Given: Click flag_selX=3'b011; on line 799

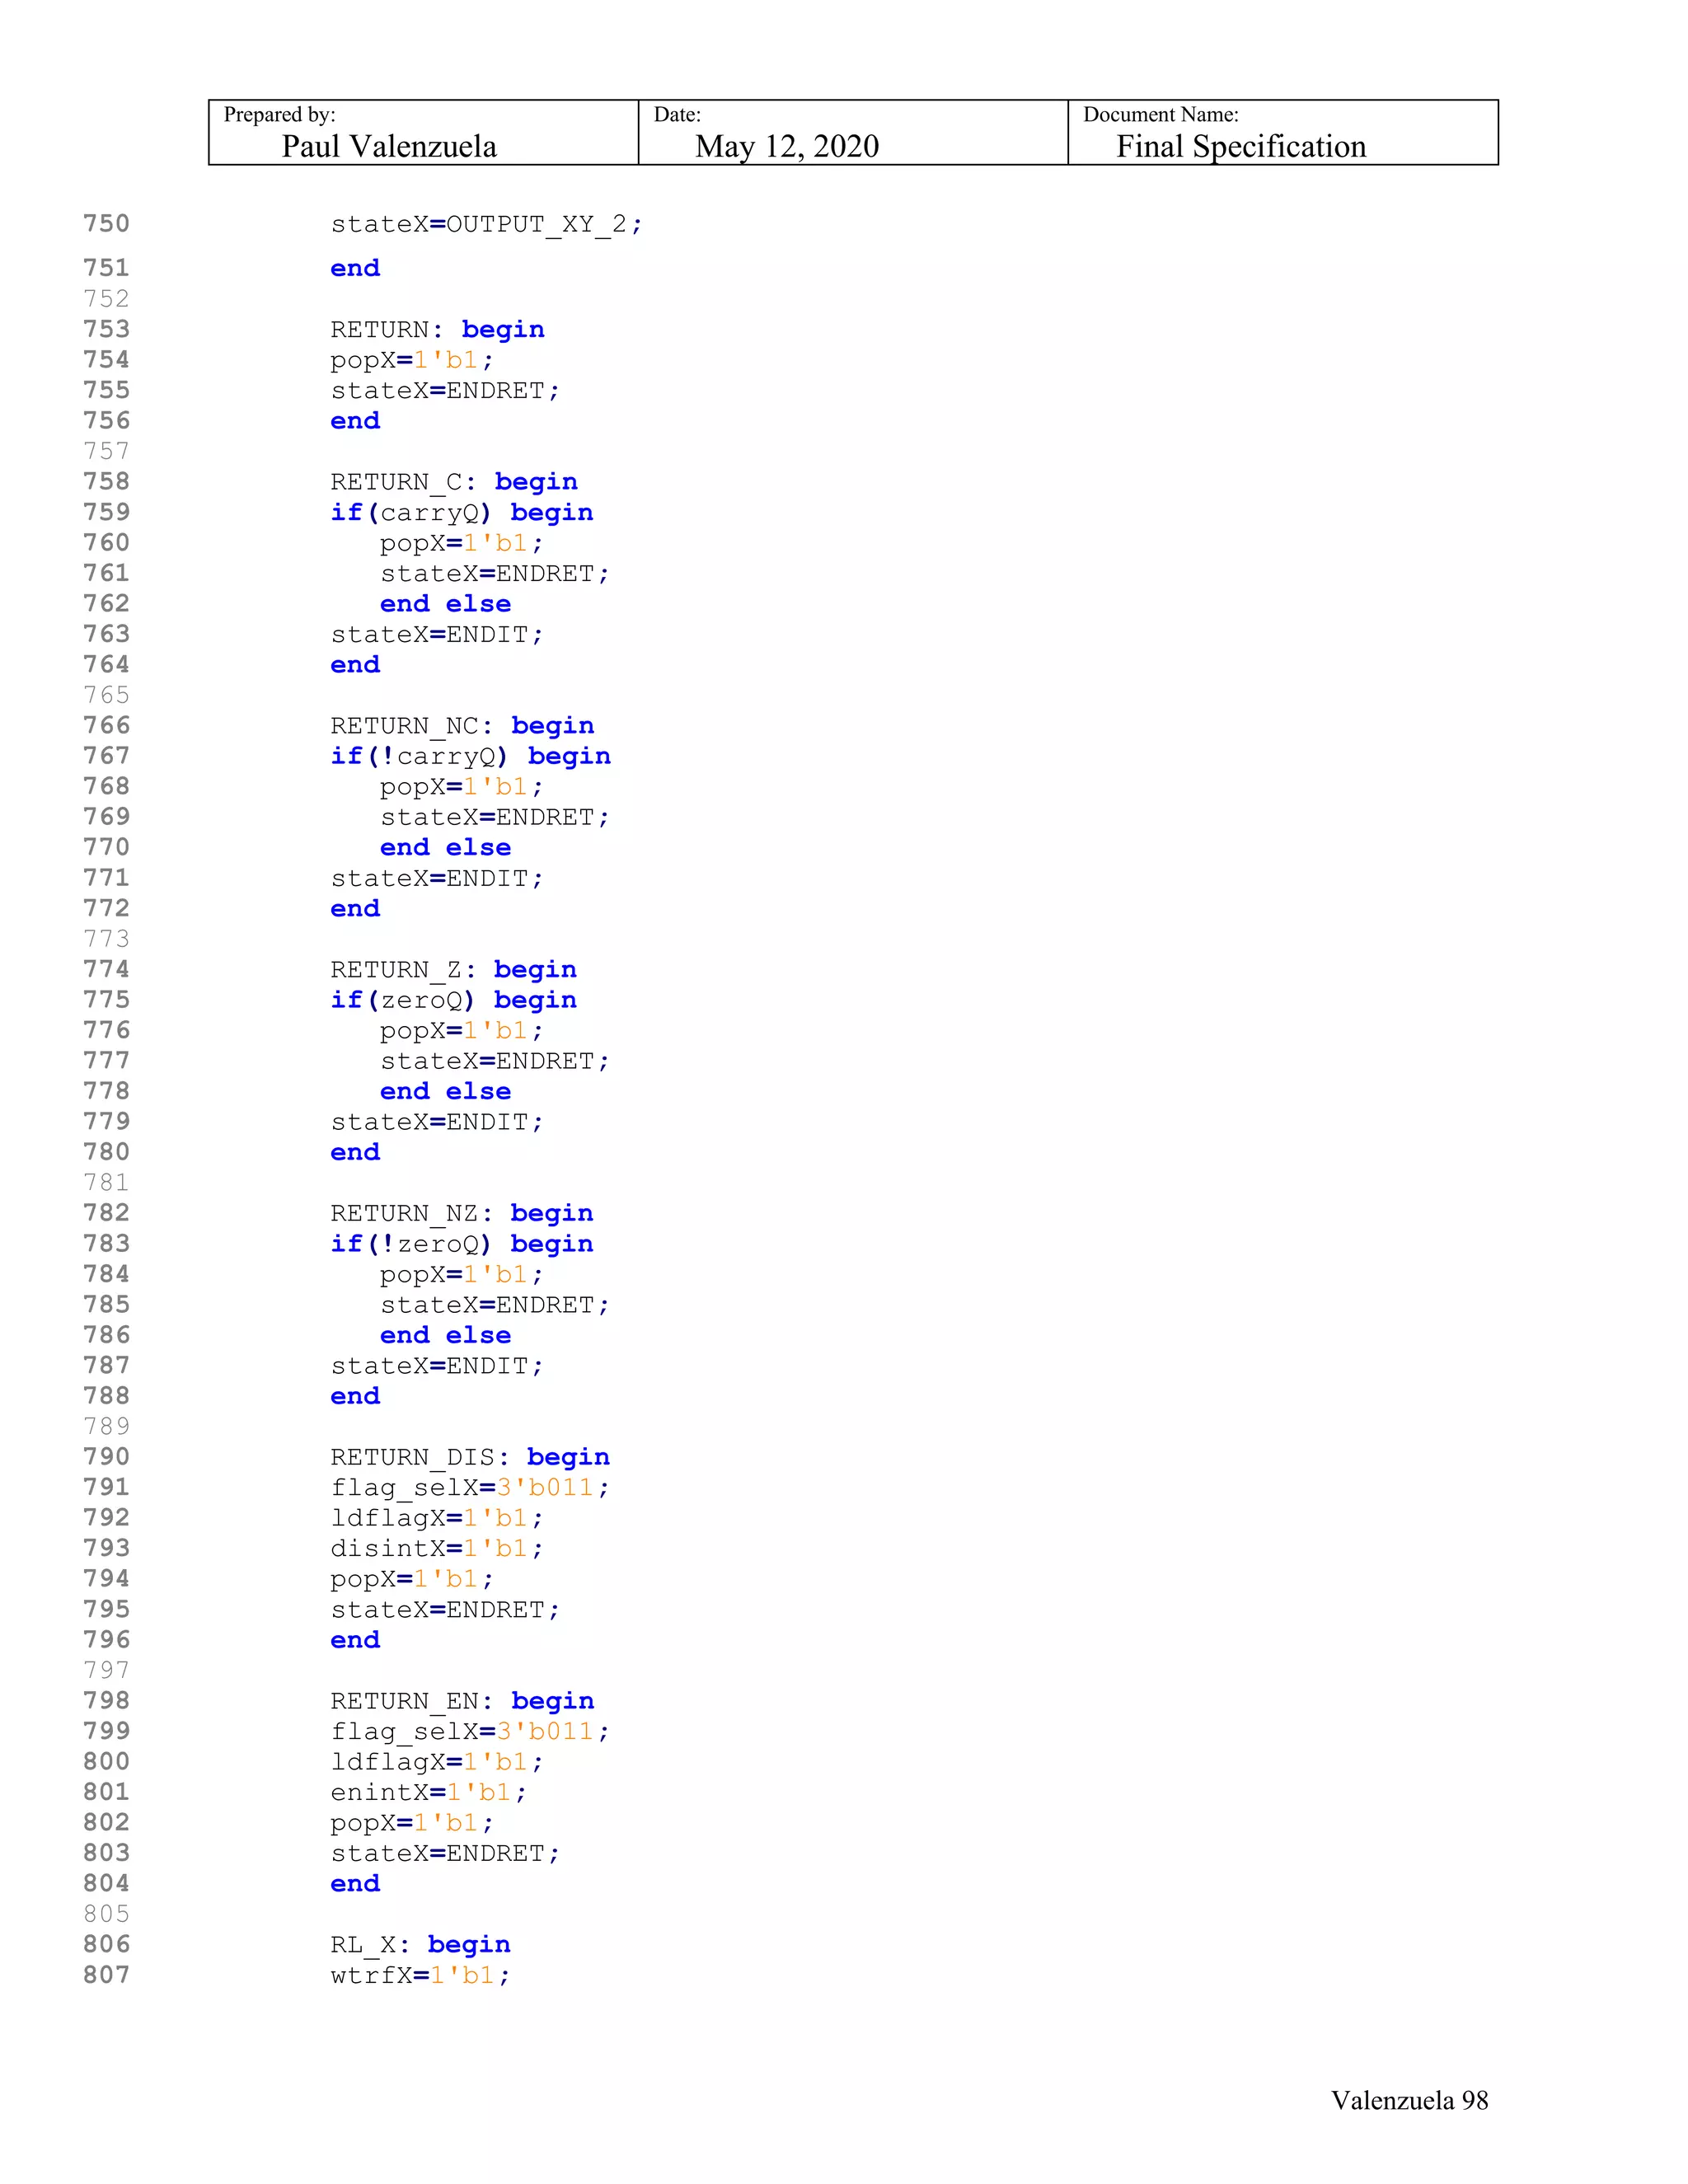Looking at the screenshot, I should [470, 1732].
